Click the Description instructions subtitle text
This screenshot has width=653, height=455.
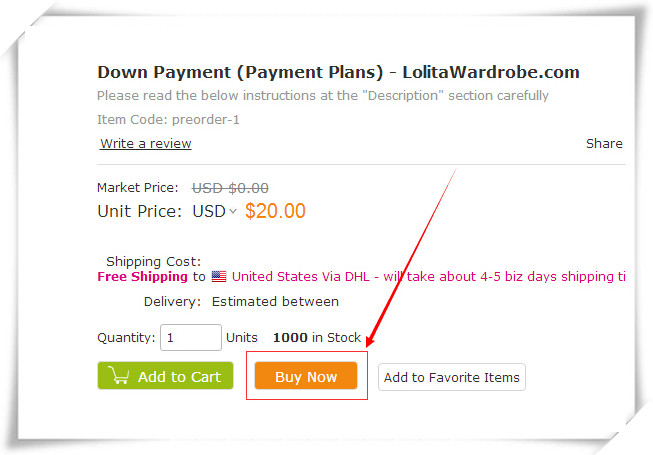coord(323,96)
